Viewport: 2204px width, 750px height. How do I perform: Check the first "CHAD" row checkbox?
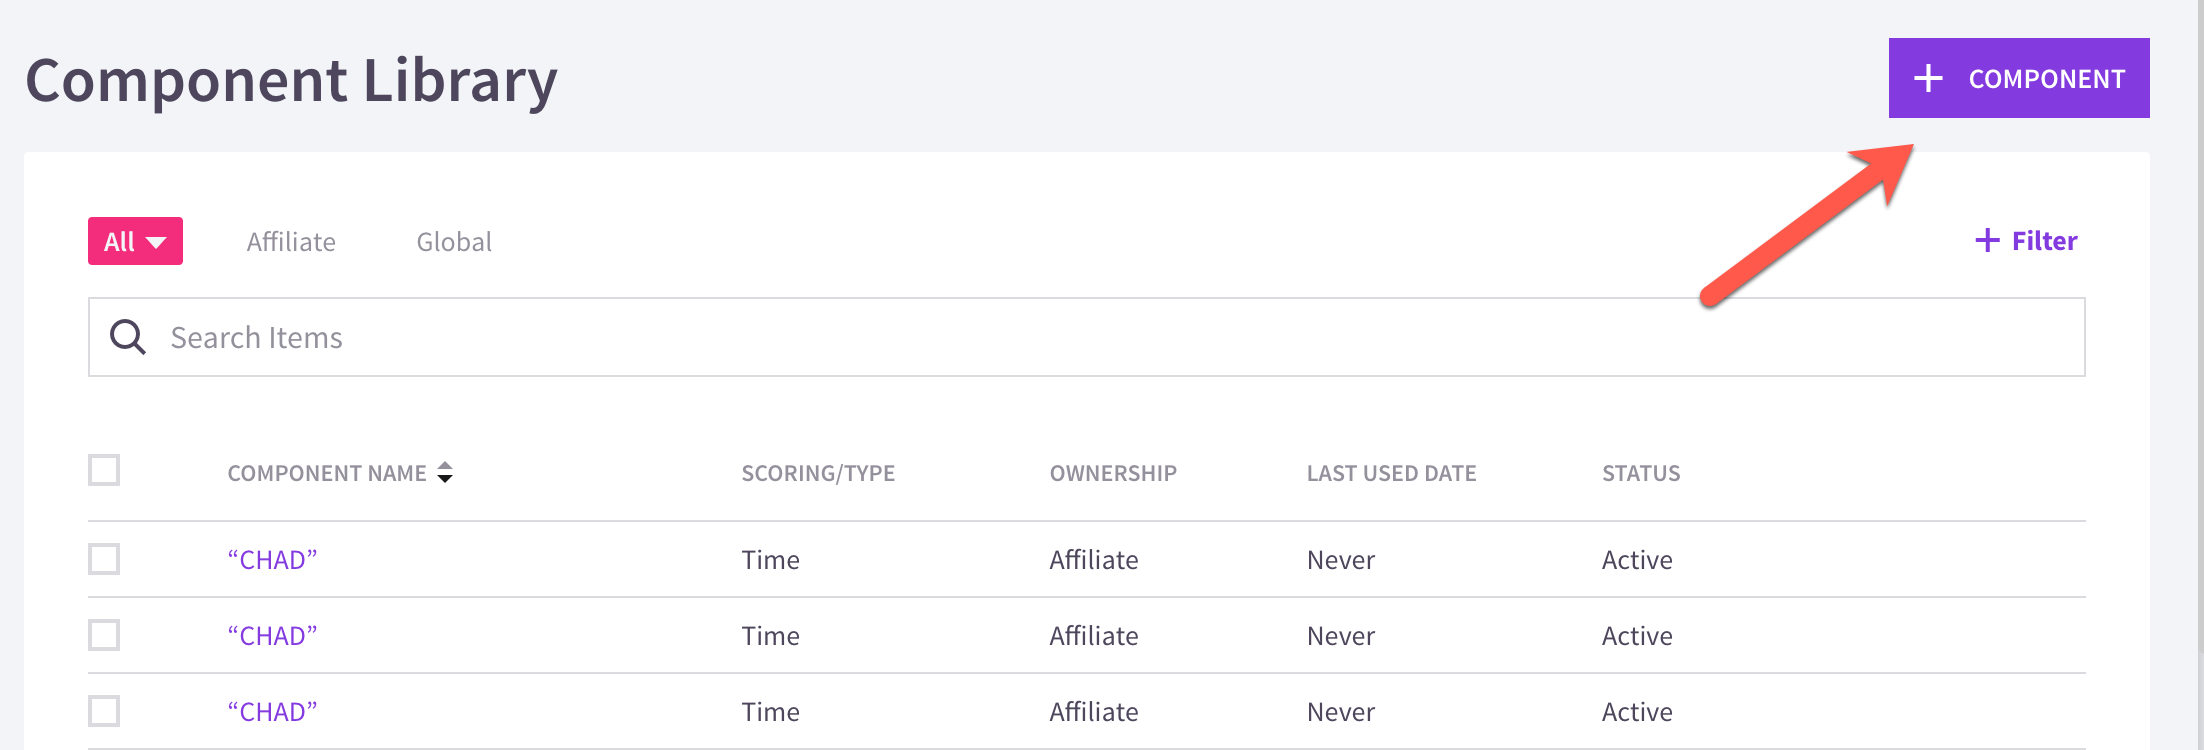coord(104,559)
